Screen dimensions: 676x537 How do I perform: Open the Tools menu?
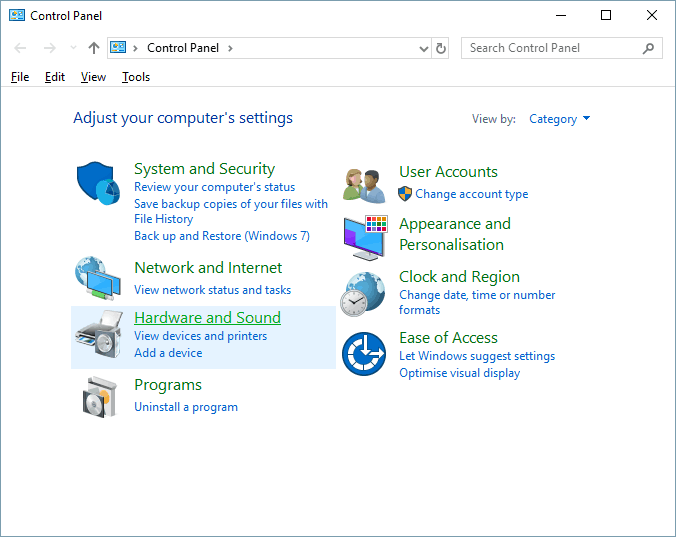click(x=136, y=77)
